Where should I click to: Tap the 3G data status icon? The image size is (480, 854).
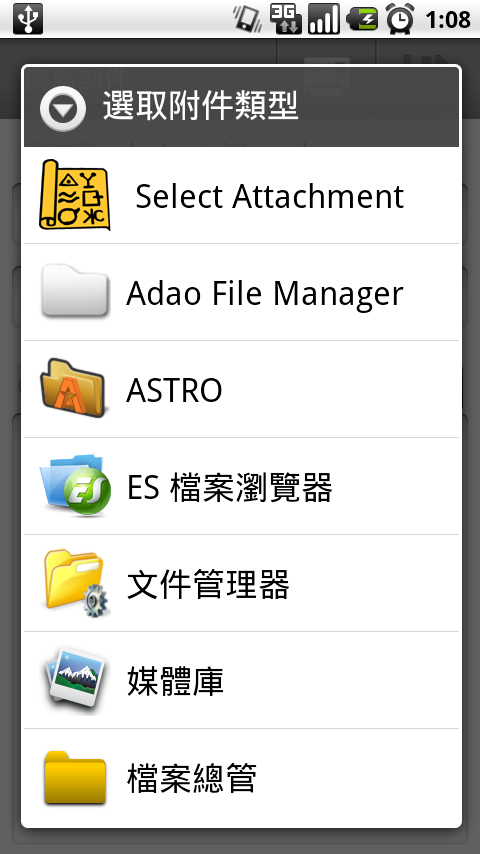click(285, 19)
